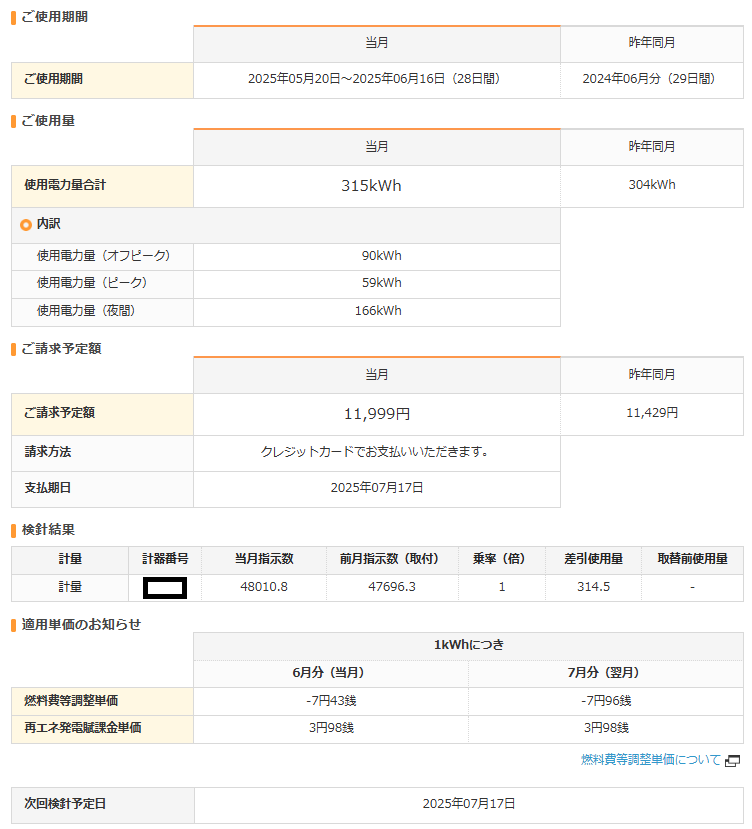Click the 3円98銭 value under 6月分
The height and width of the screenshot is (829, 752).
(331, 728)
